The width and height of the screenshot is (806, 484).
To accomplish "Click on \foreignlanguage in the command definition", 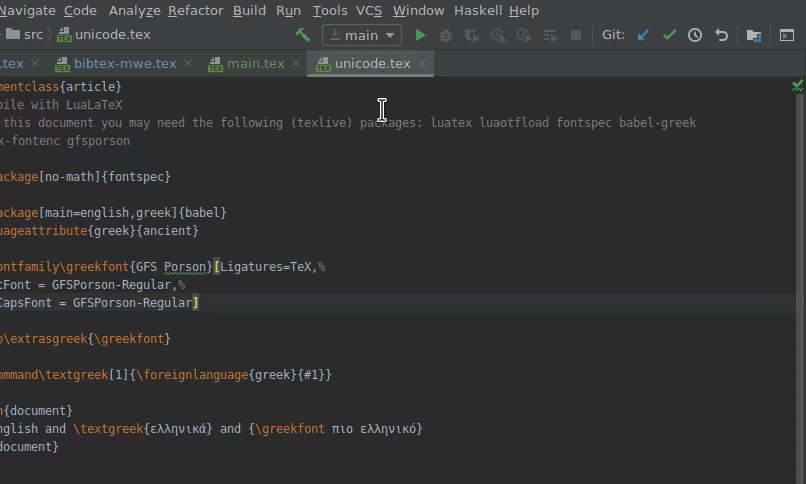I will [192, 375].
